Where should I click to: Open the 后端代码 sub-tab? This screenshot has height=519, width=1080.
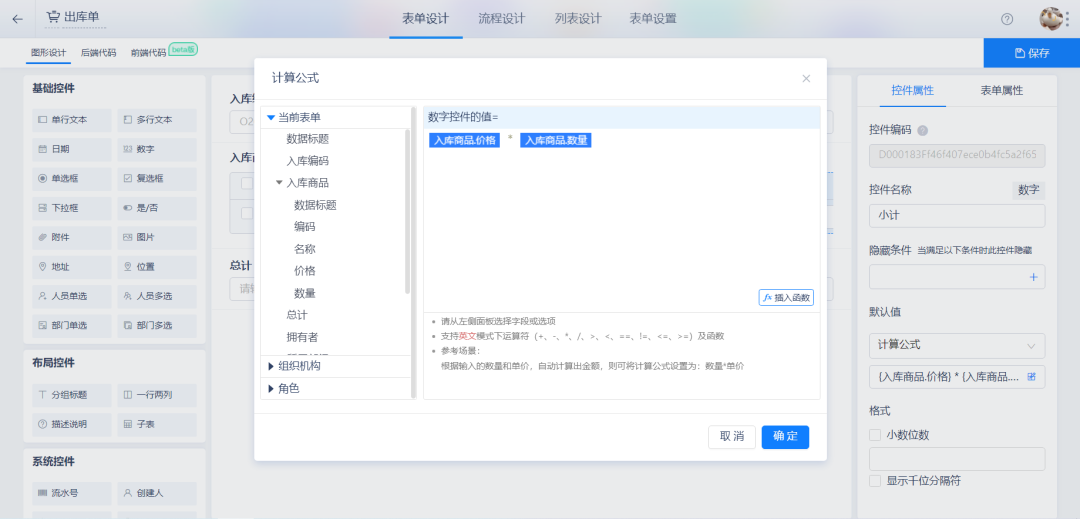tap(98, 52)
